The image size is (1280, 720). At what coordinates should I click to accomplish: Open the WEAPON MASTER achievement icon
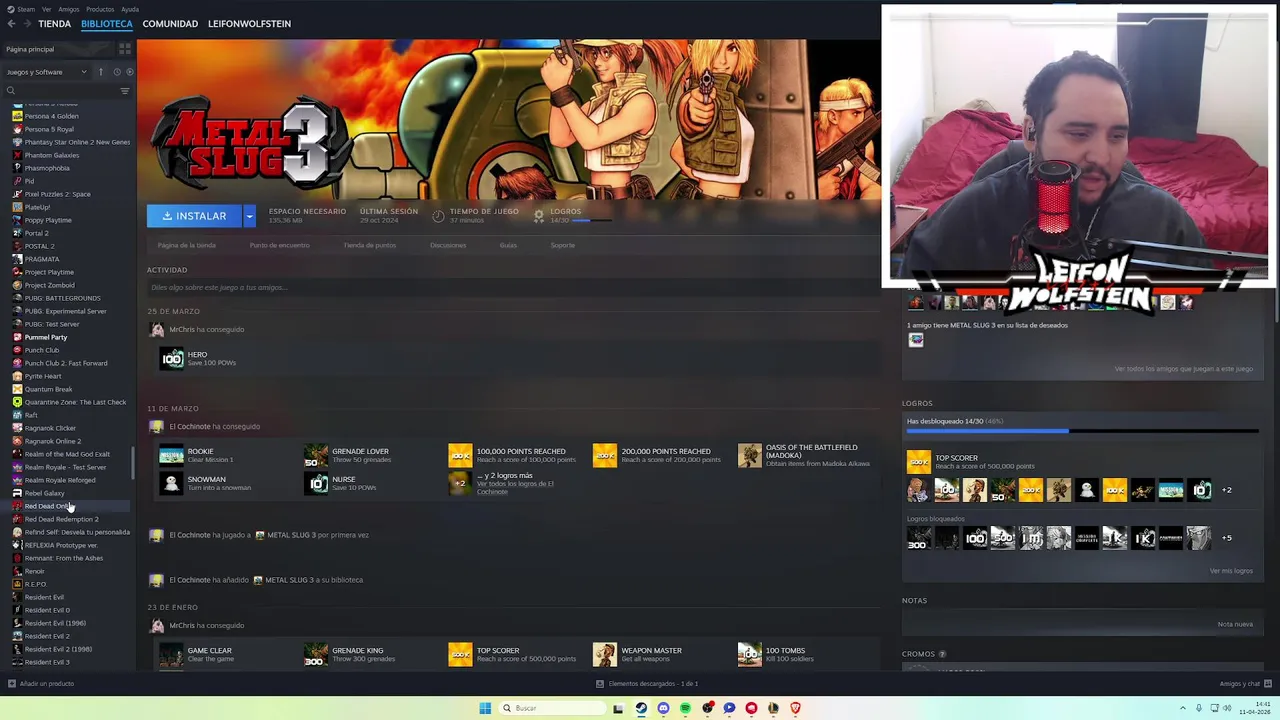point(605,655)
